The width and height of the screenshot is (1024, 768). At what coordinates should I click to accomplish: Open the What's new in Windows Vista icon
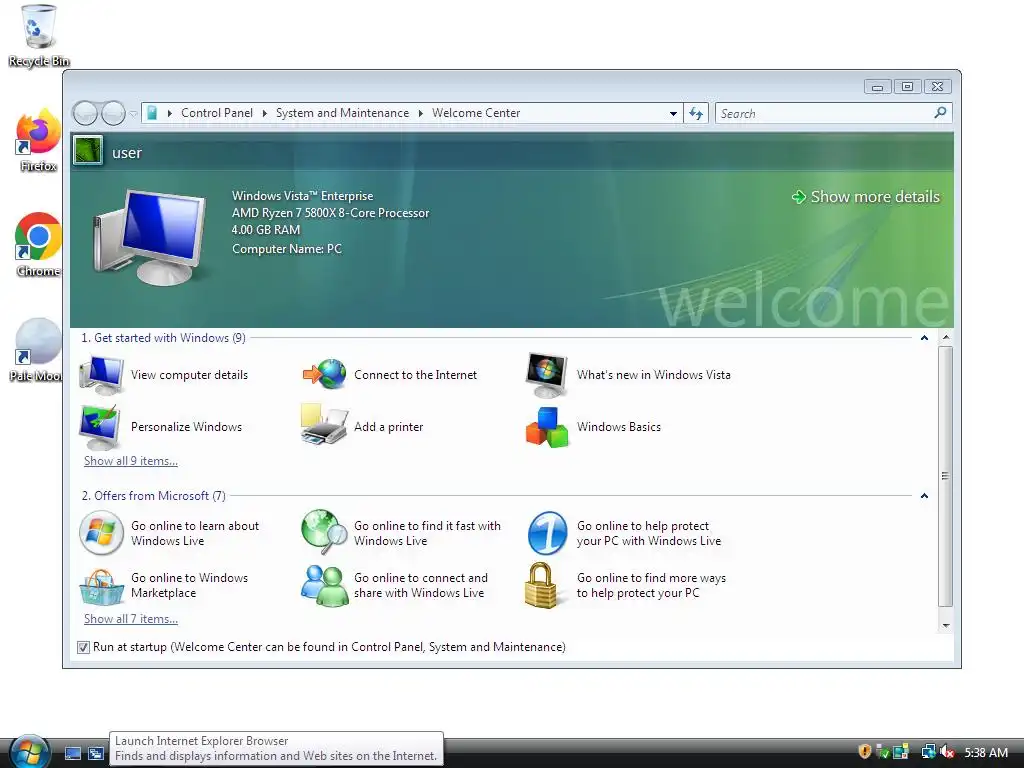coord(547,375)
